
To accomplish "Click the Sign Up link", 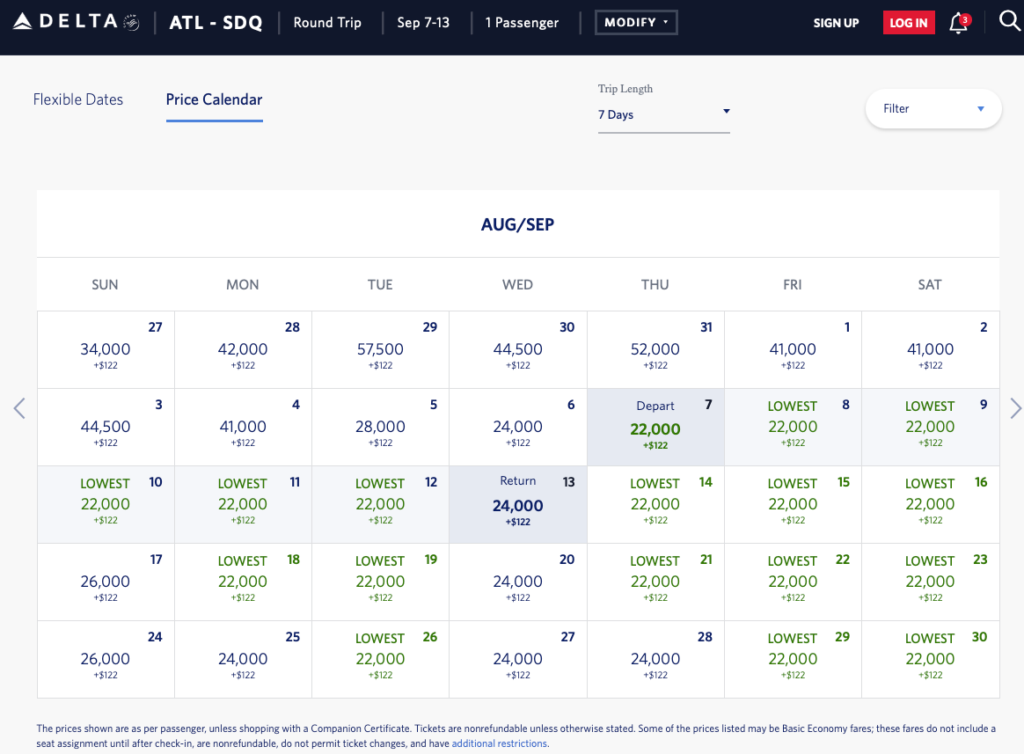I will tap(836, 23).
